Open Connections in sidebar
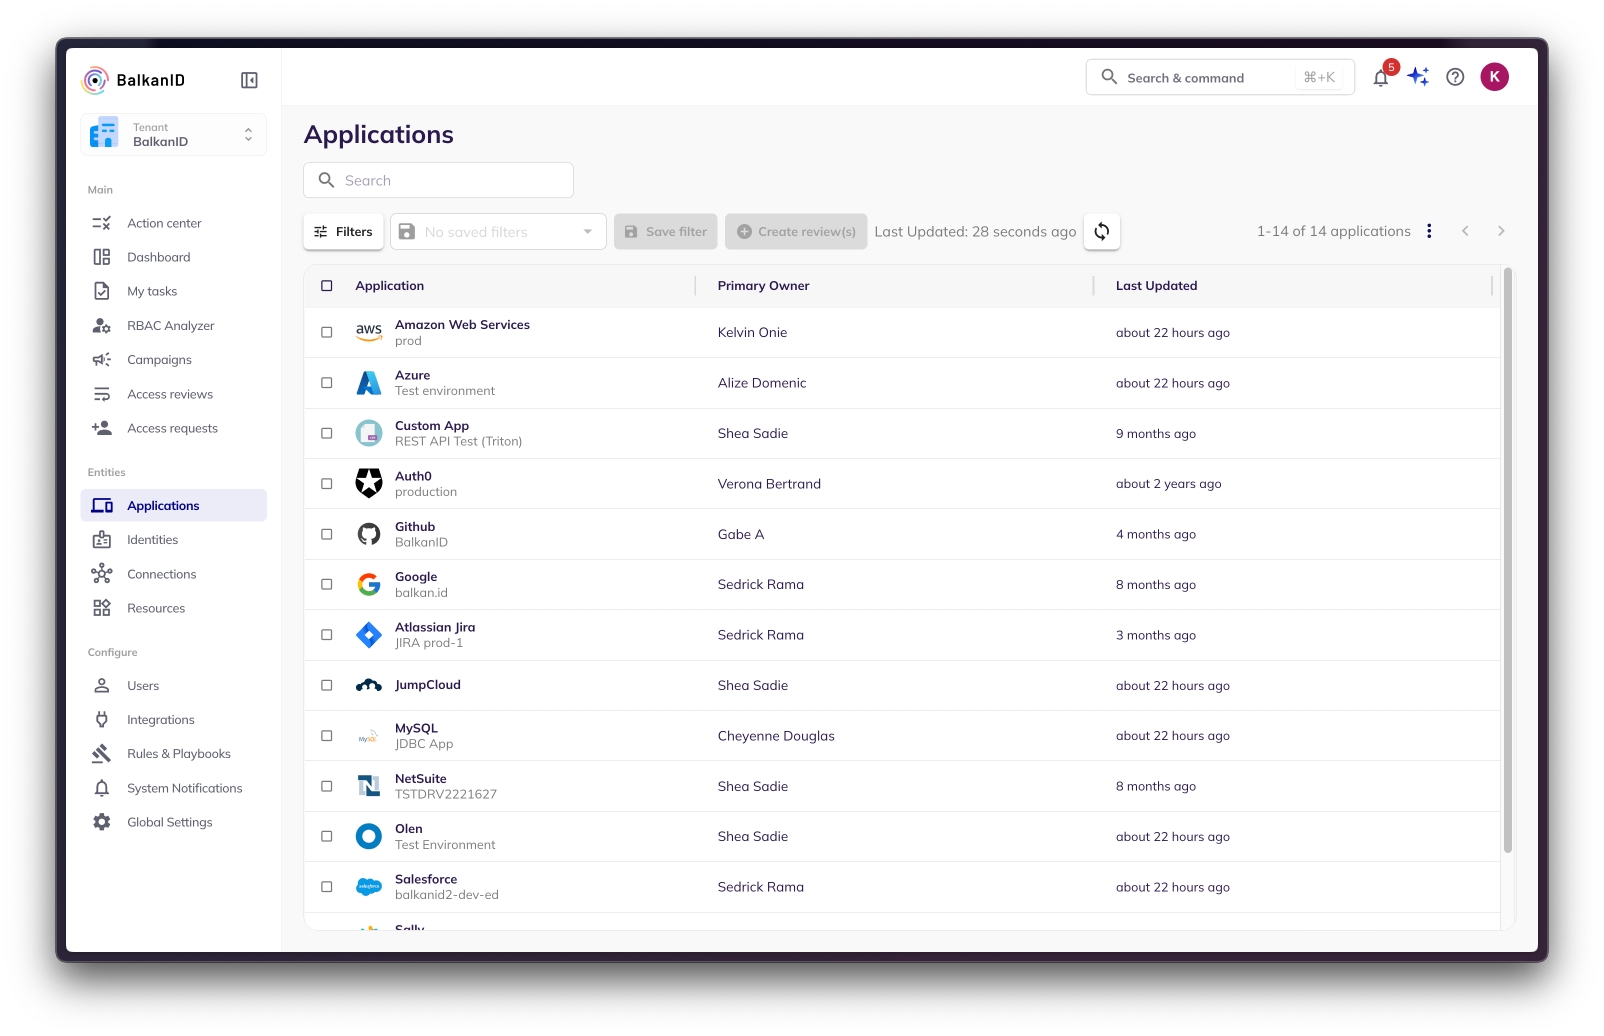Viewport: 1604px width, 1036px height. 173,574
